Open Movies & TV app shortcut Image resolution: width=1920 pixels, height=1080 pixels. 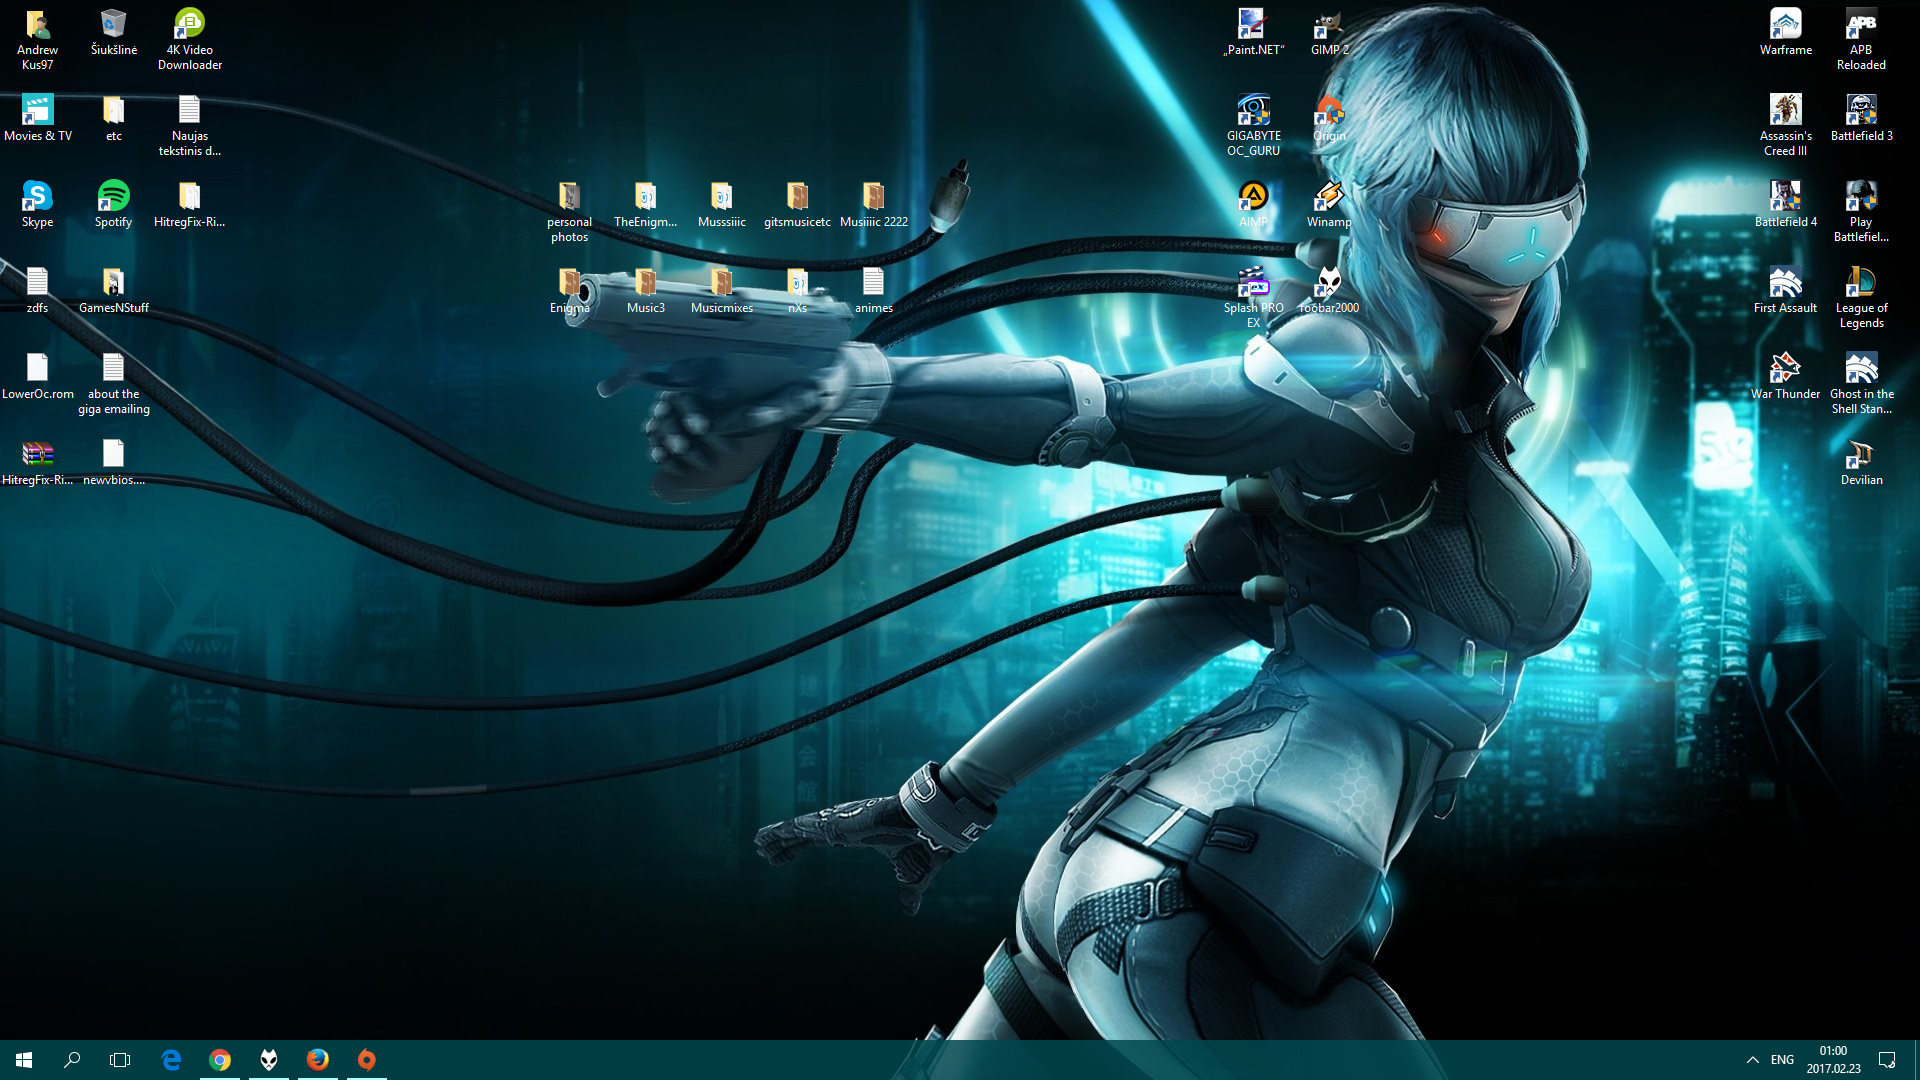click(x=37, y=119)
